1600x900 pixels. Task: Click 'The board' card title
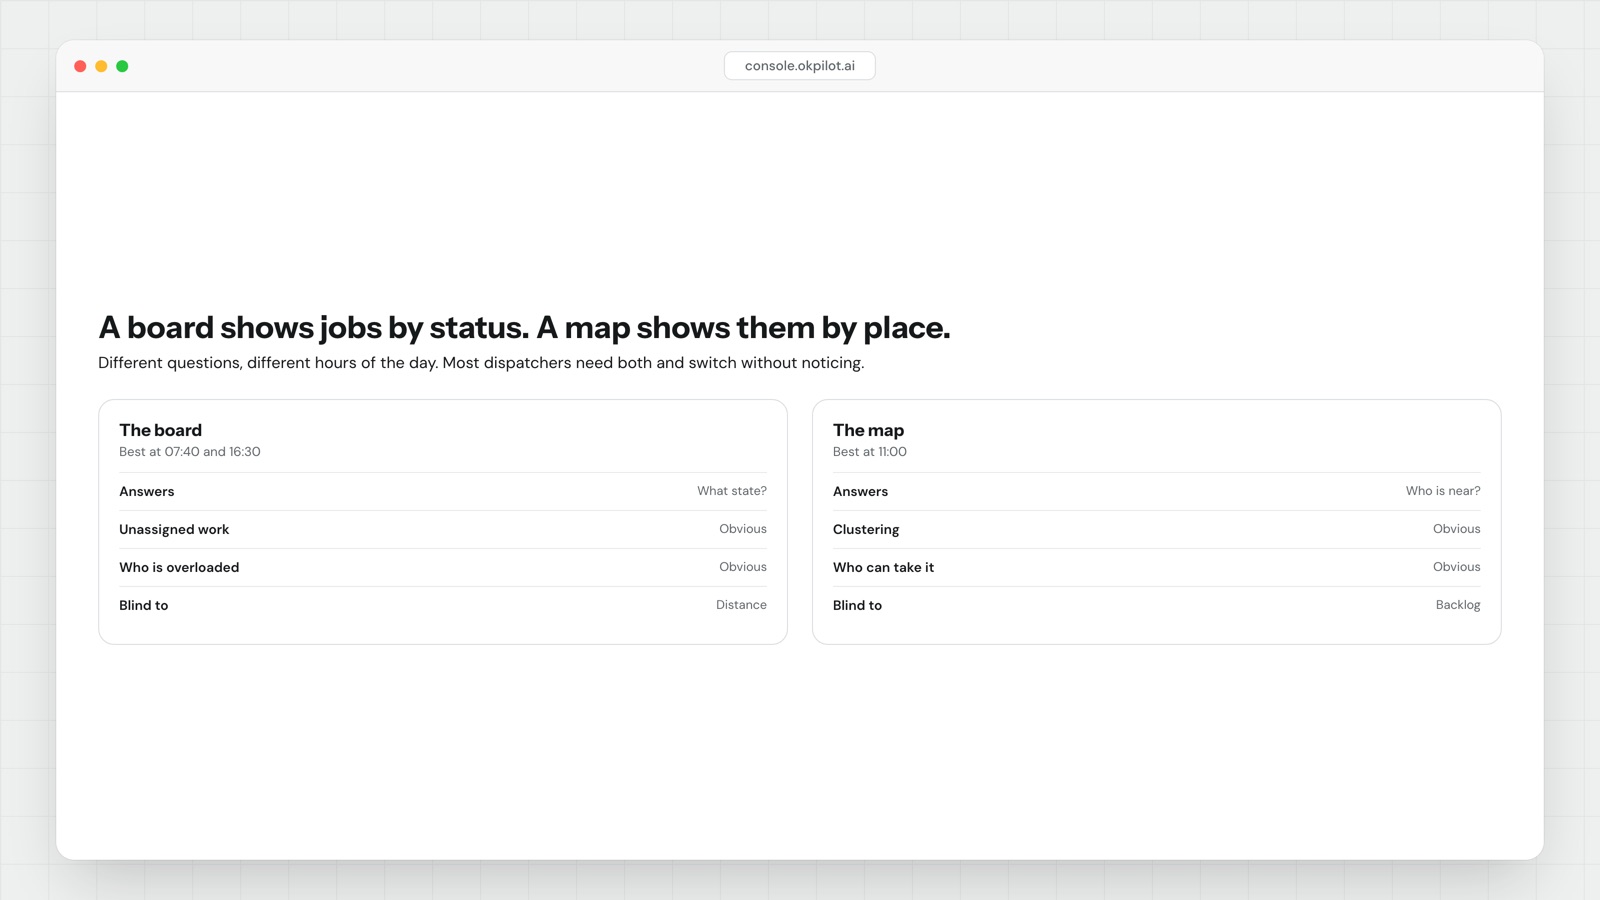point(160,430)
